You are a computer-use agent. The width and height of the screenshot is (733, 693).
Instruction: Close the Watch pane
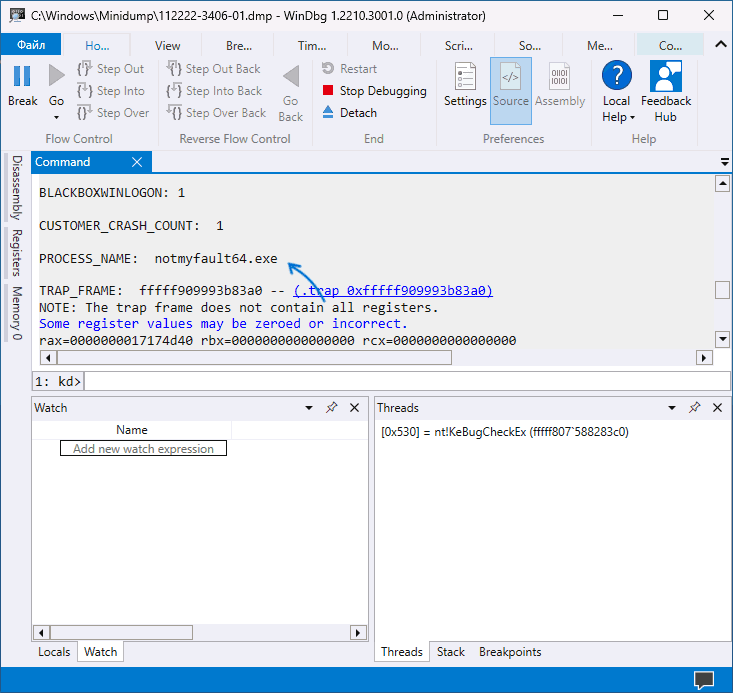pyautogui.click(x=354, y=408)
